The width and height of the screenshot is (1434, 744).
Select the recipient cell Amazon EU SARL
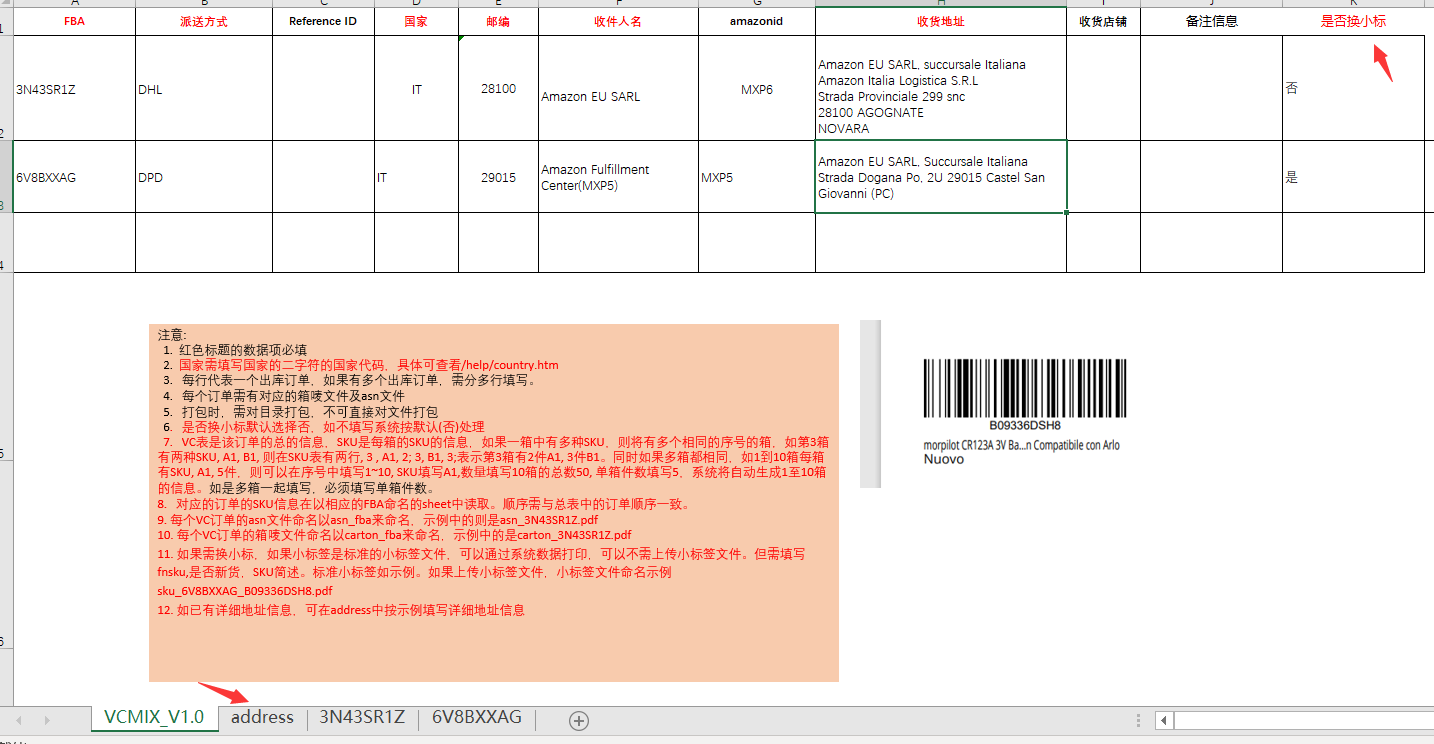[x=618, y=88]
